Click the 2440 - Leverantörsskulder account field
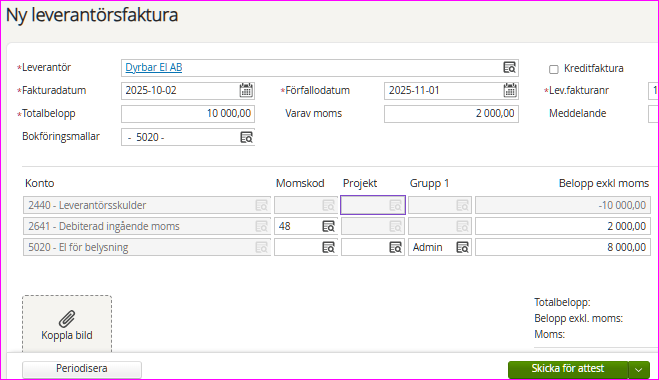This screenshot has height=380, width=659. click(147, 205)
